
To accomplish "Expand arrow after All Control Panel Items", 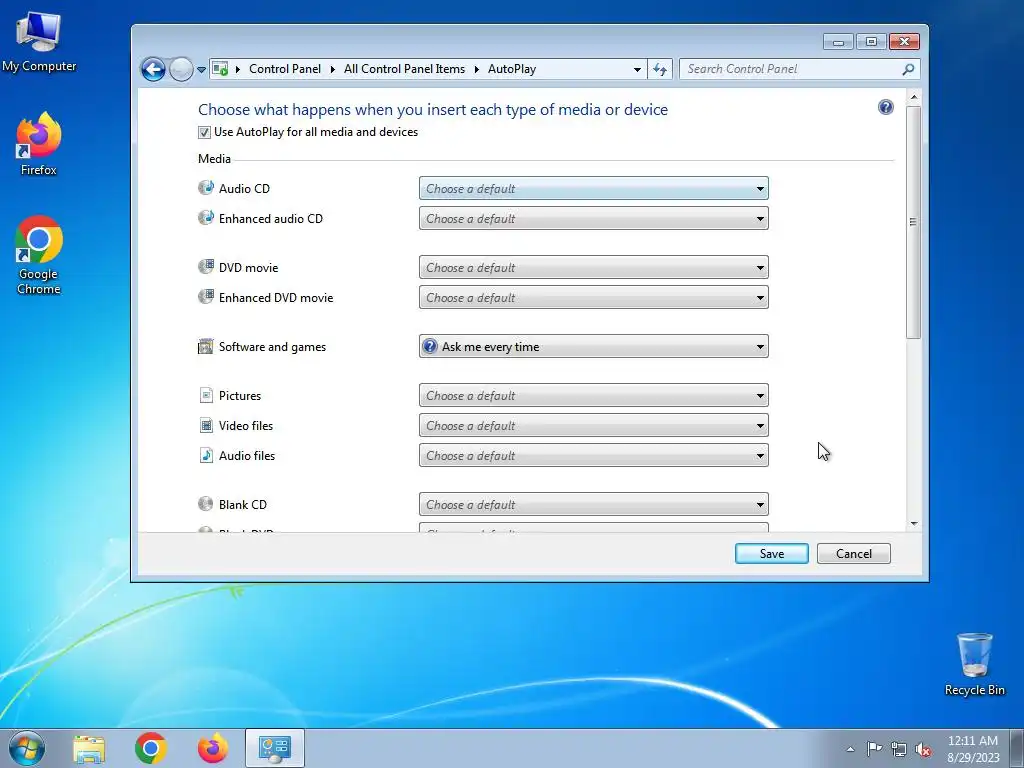I will 476,69.
